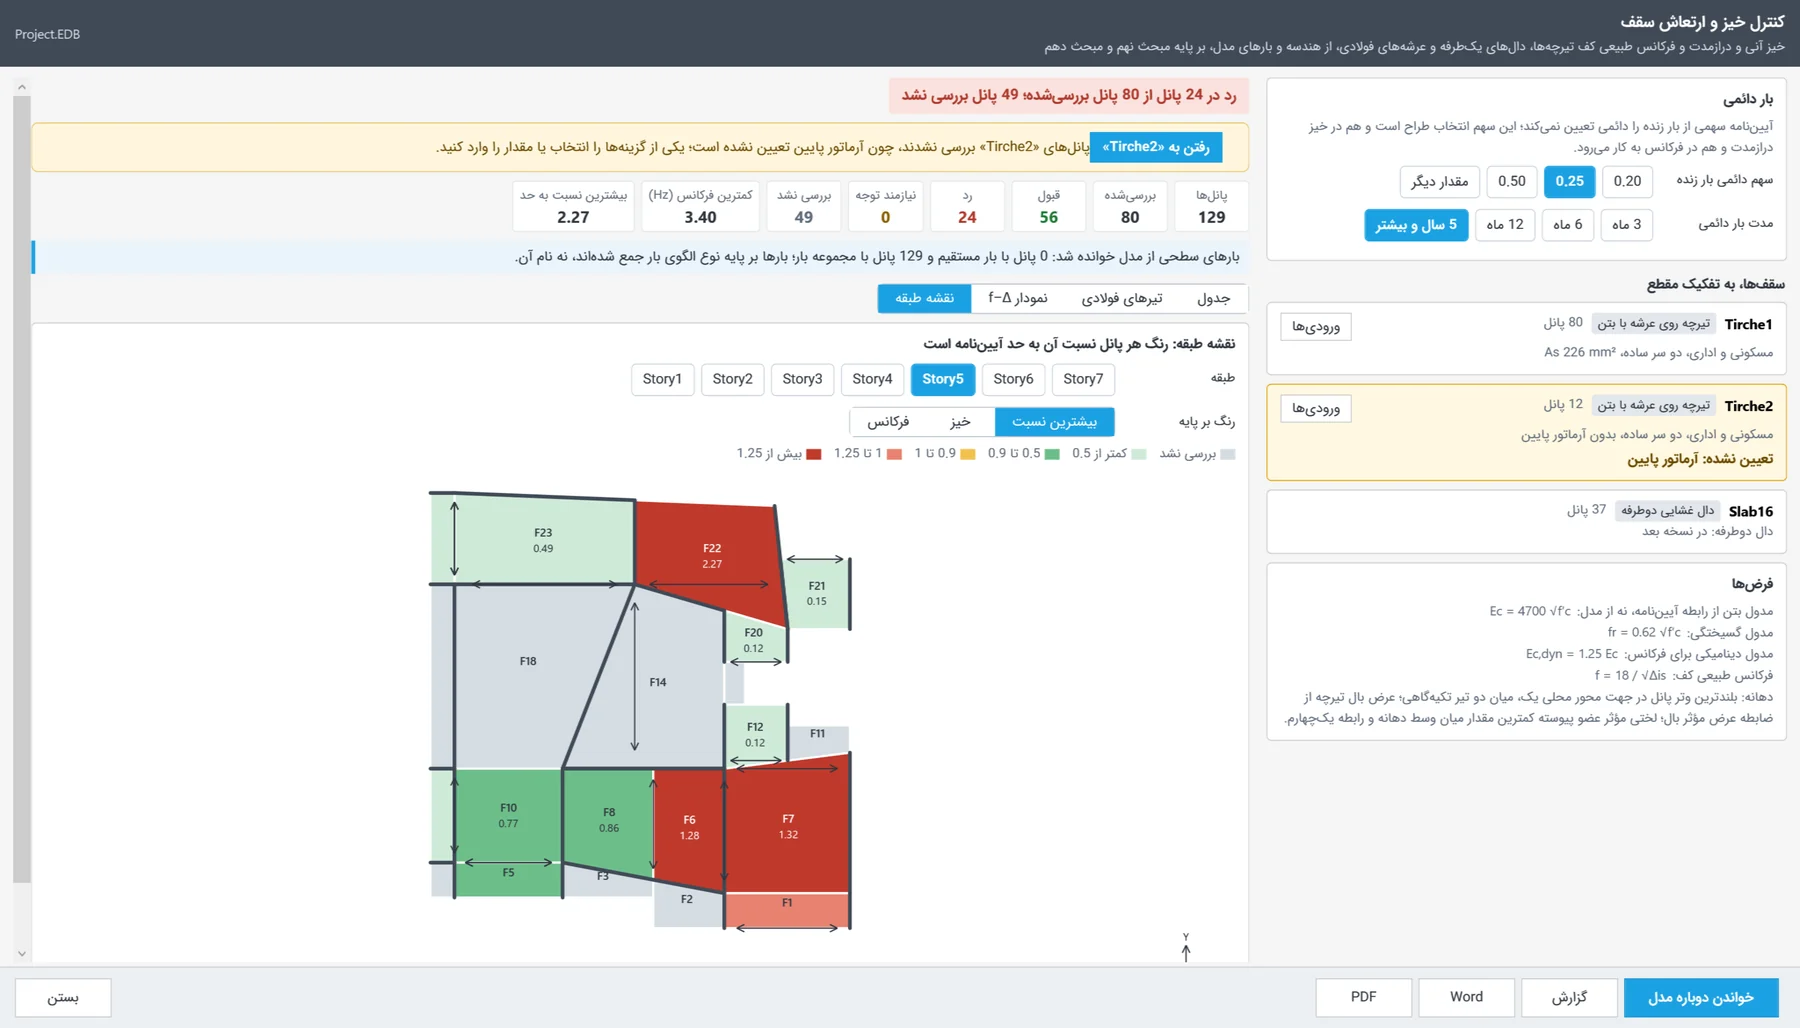Export the report to Word

(x=1466, y=997)
